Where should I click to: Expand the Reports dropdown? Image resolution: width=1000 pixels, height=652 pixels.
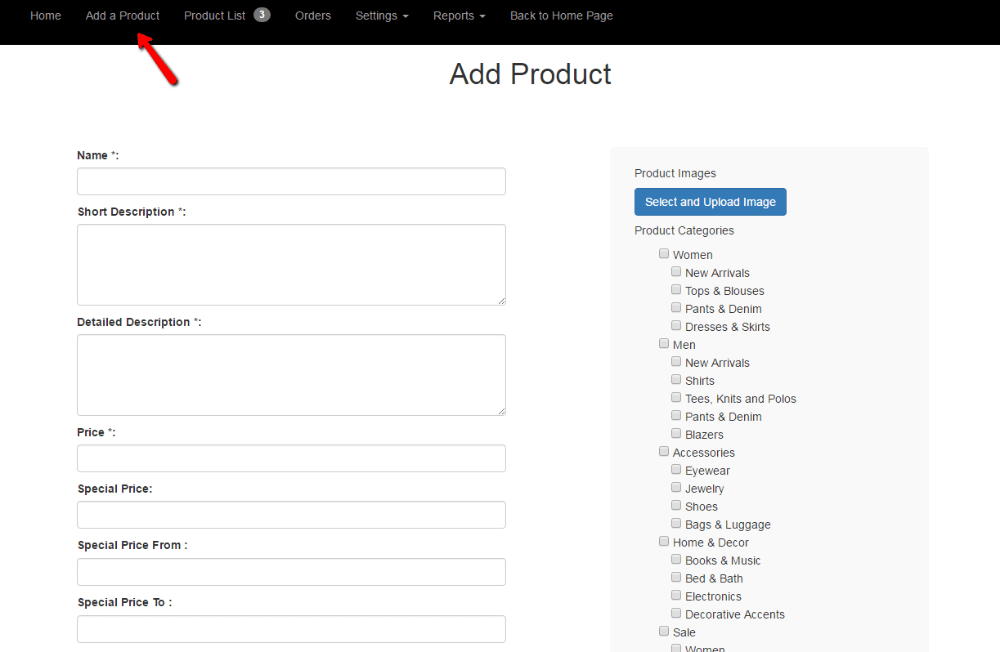[x=459, y=16]
